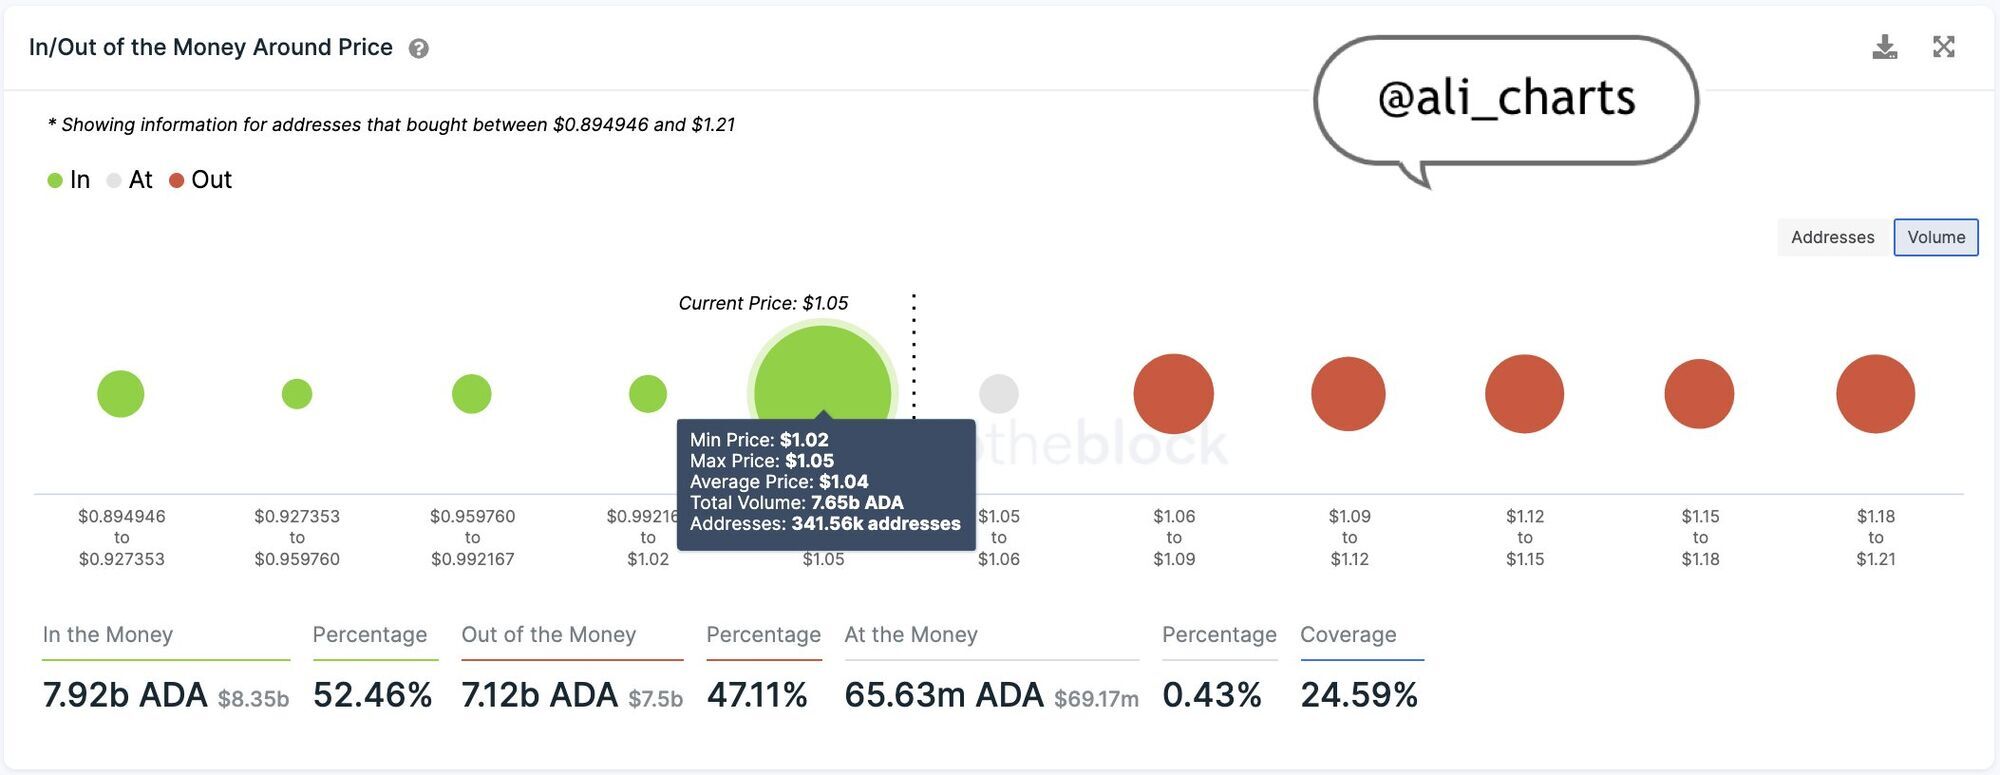Image resolution: width=2000 pixels, height=775 pixels.
Task: Expand chart to fullscreen view
Action: coord(1943,47)
